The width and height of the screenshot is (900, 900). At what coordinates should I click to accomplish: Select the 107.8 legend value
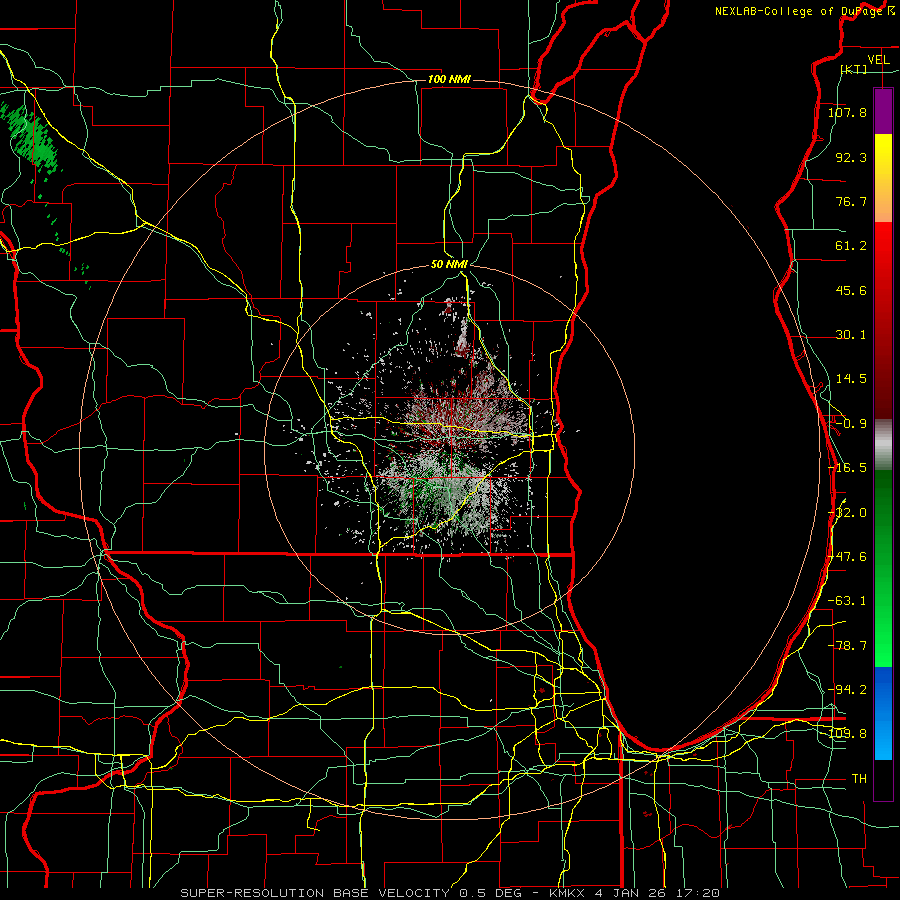[x=847, y=112]
